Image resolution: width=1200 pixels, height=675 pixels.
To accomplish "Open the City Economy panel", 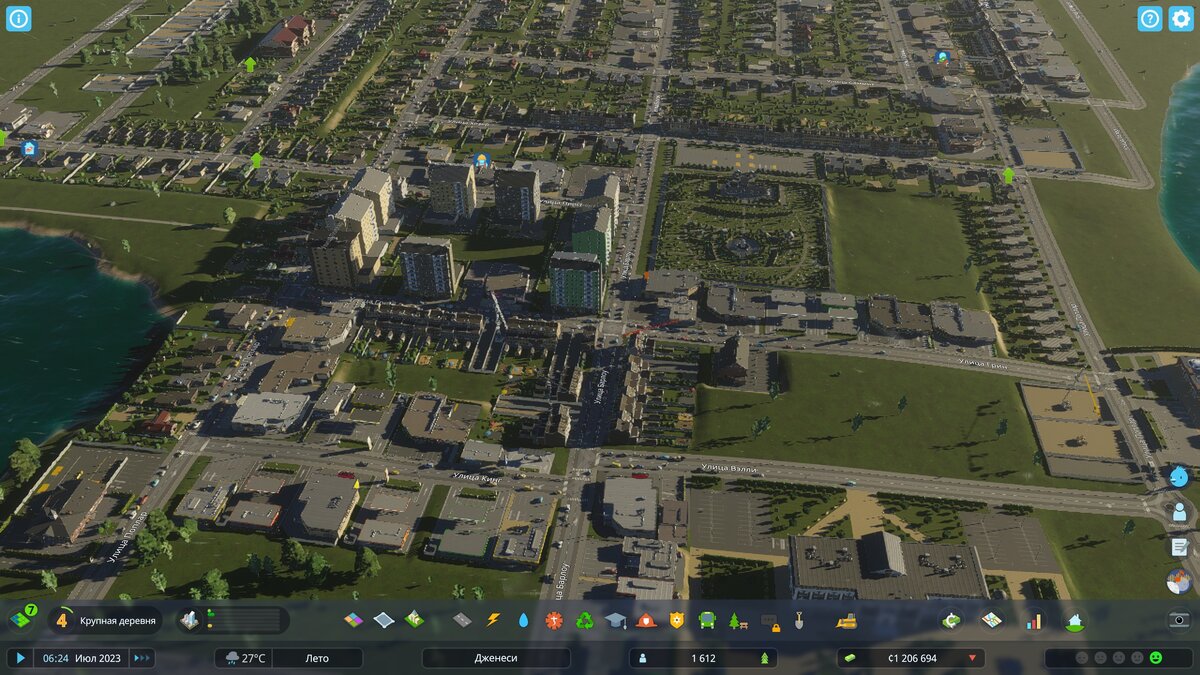I will pos(952,620).
